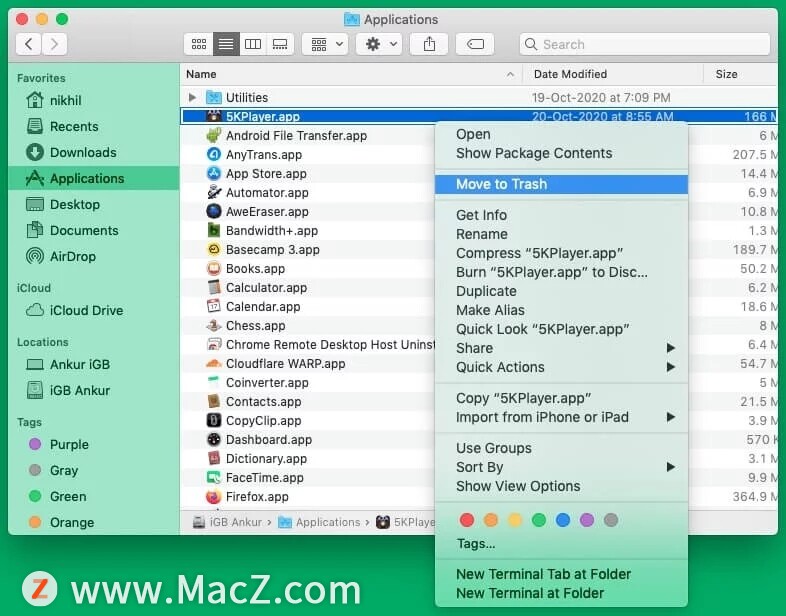This screenshot has height=616, width=786.
Task: Select the Utilities folder row
Action: (479, 97)
